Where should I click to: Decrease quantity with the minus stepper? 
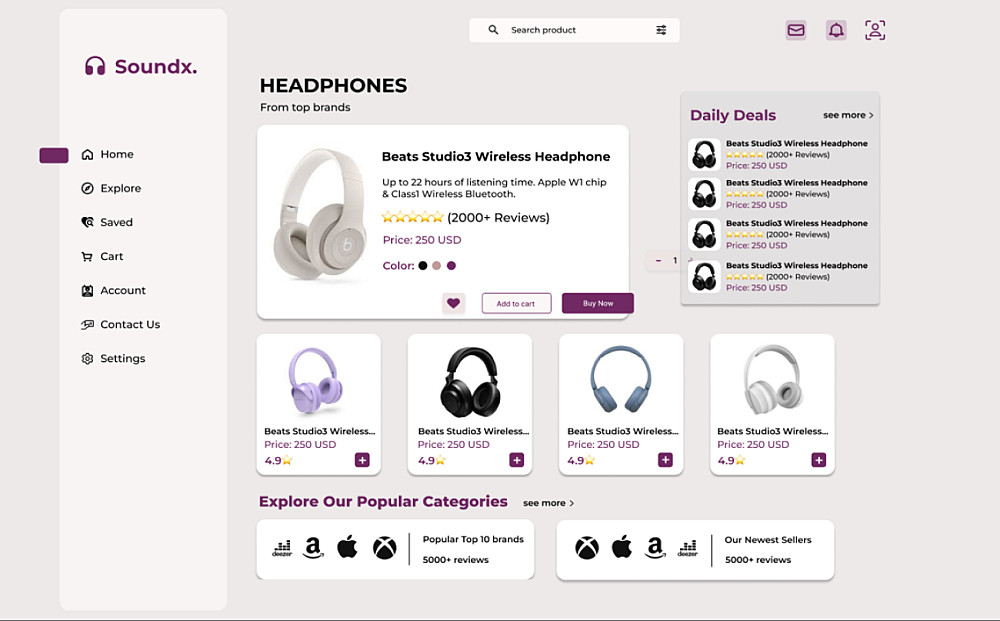tap(658, 260)
